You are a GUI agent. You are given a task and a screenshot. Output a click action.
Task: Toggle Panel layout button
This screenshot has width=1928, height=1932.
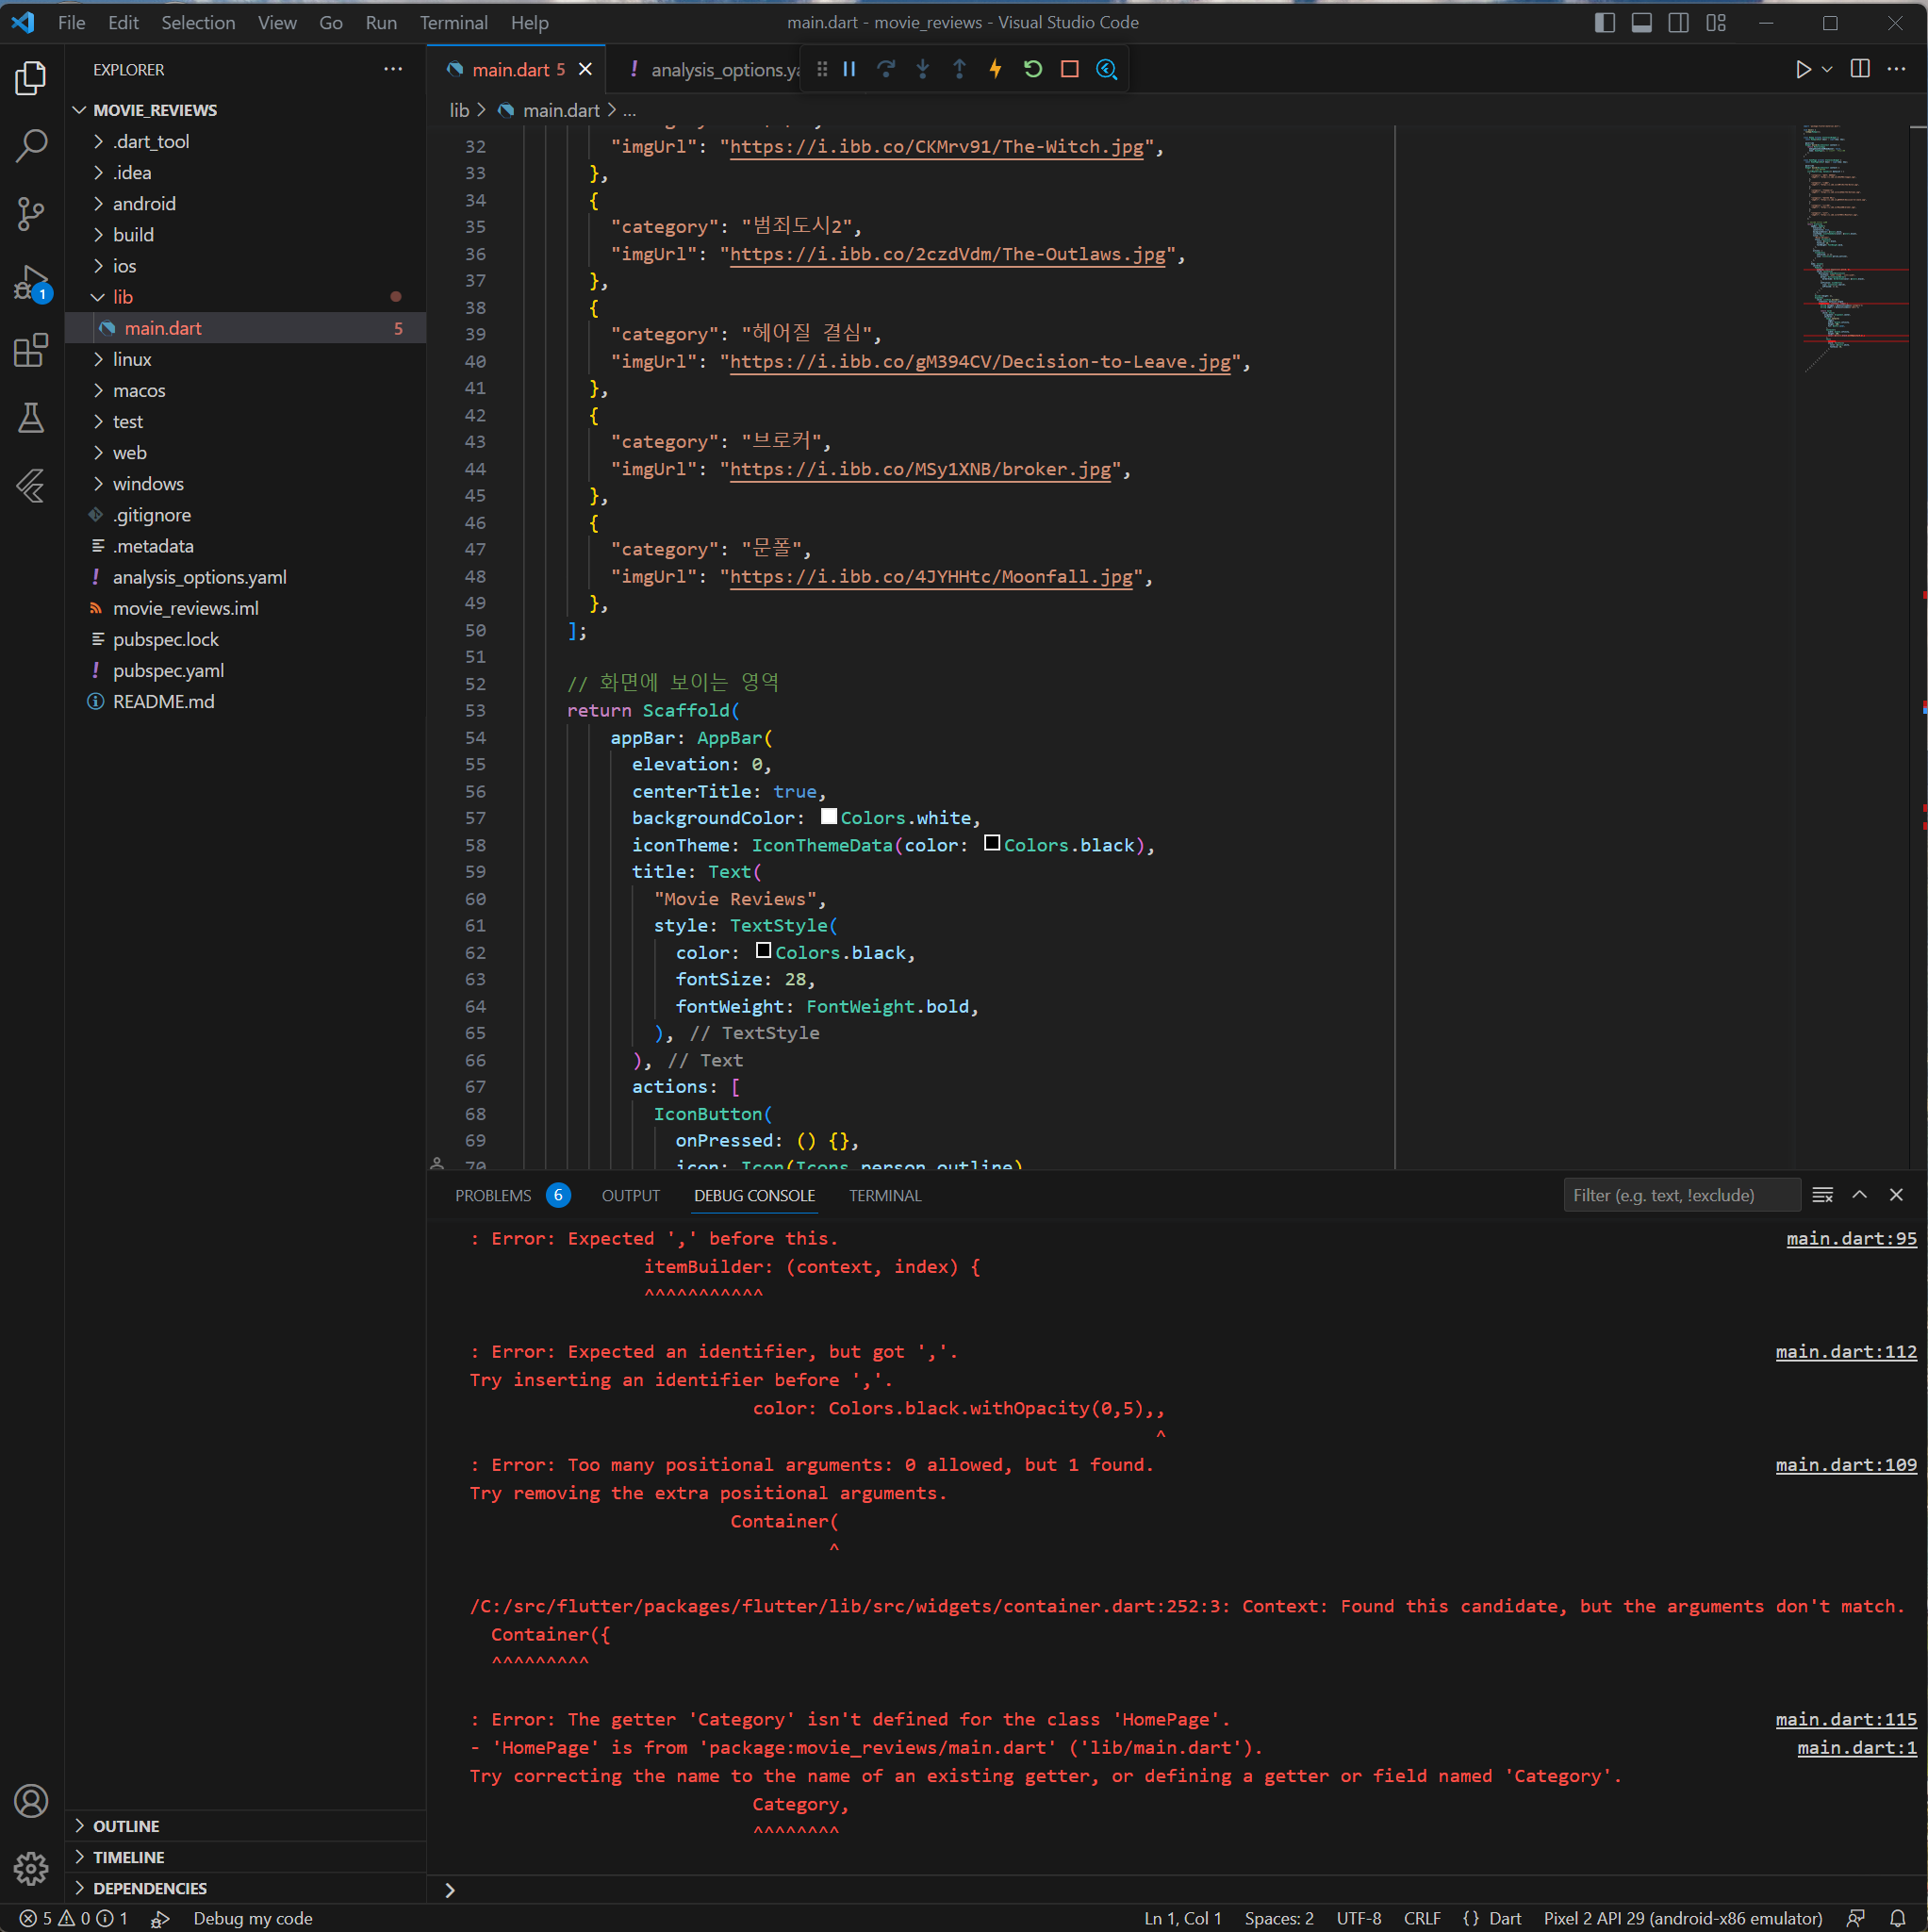tap(1641, 22)
